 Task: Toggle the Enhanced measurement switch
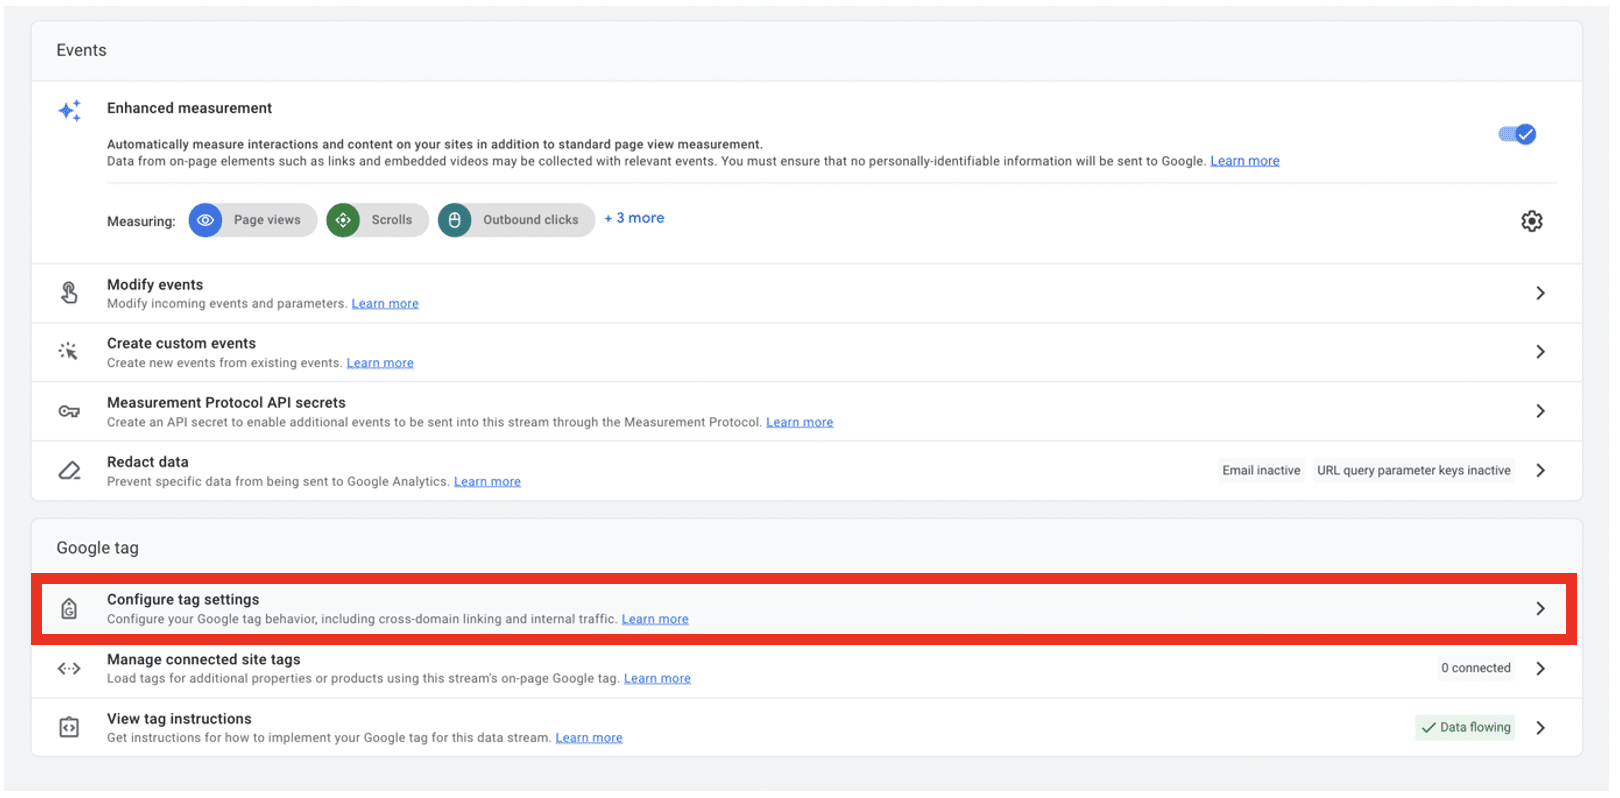1517,134
